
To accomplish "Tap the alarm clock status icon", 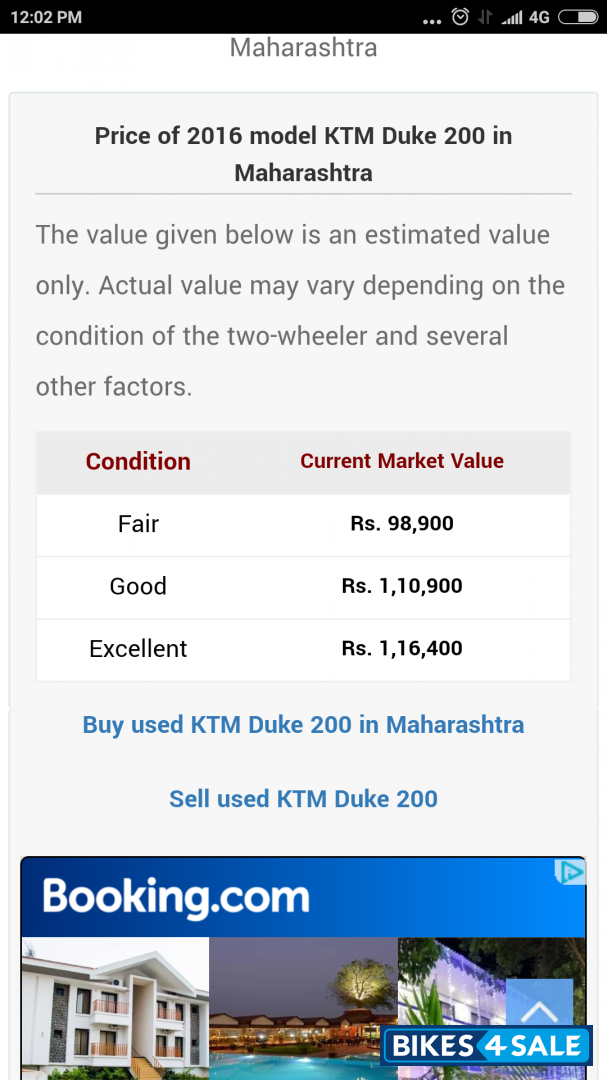I will point(460,17).
